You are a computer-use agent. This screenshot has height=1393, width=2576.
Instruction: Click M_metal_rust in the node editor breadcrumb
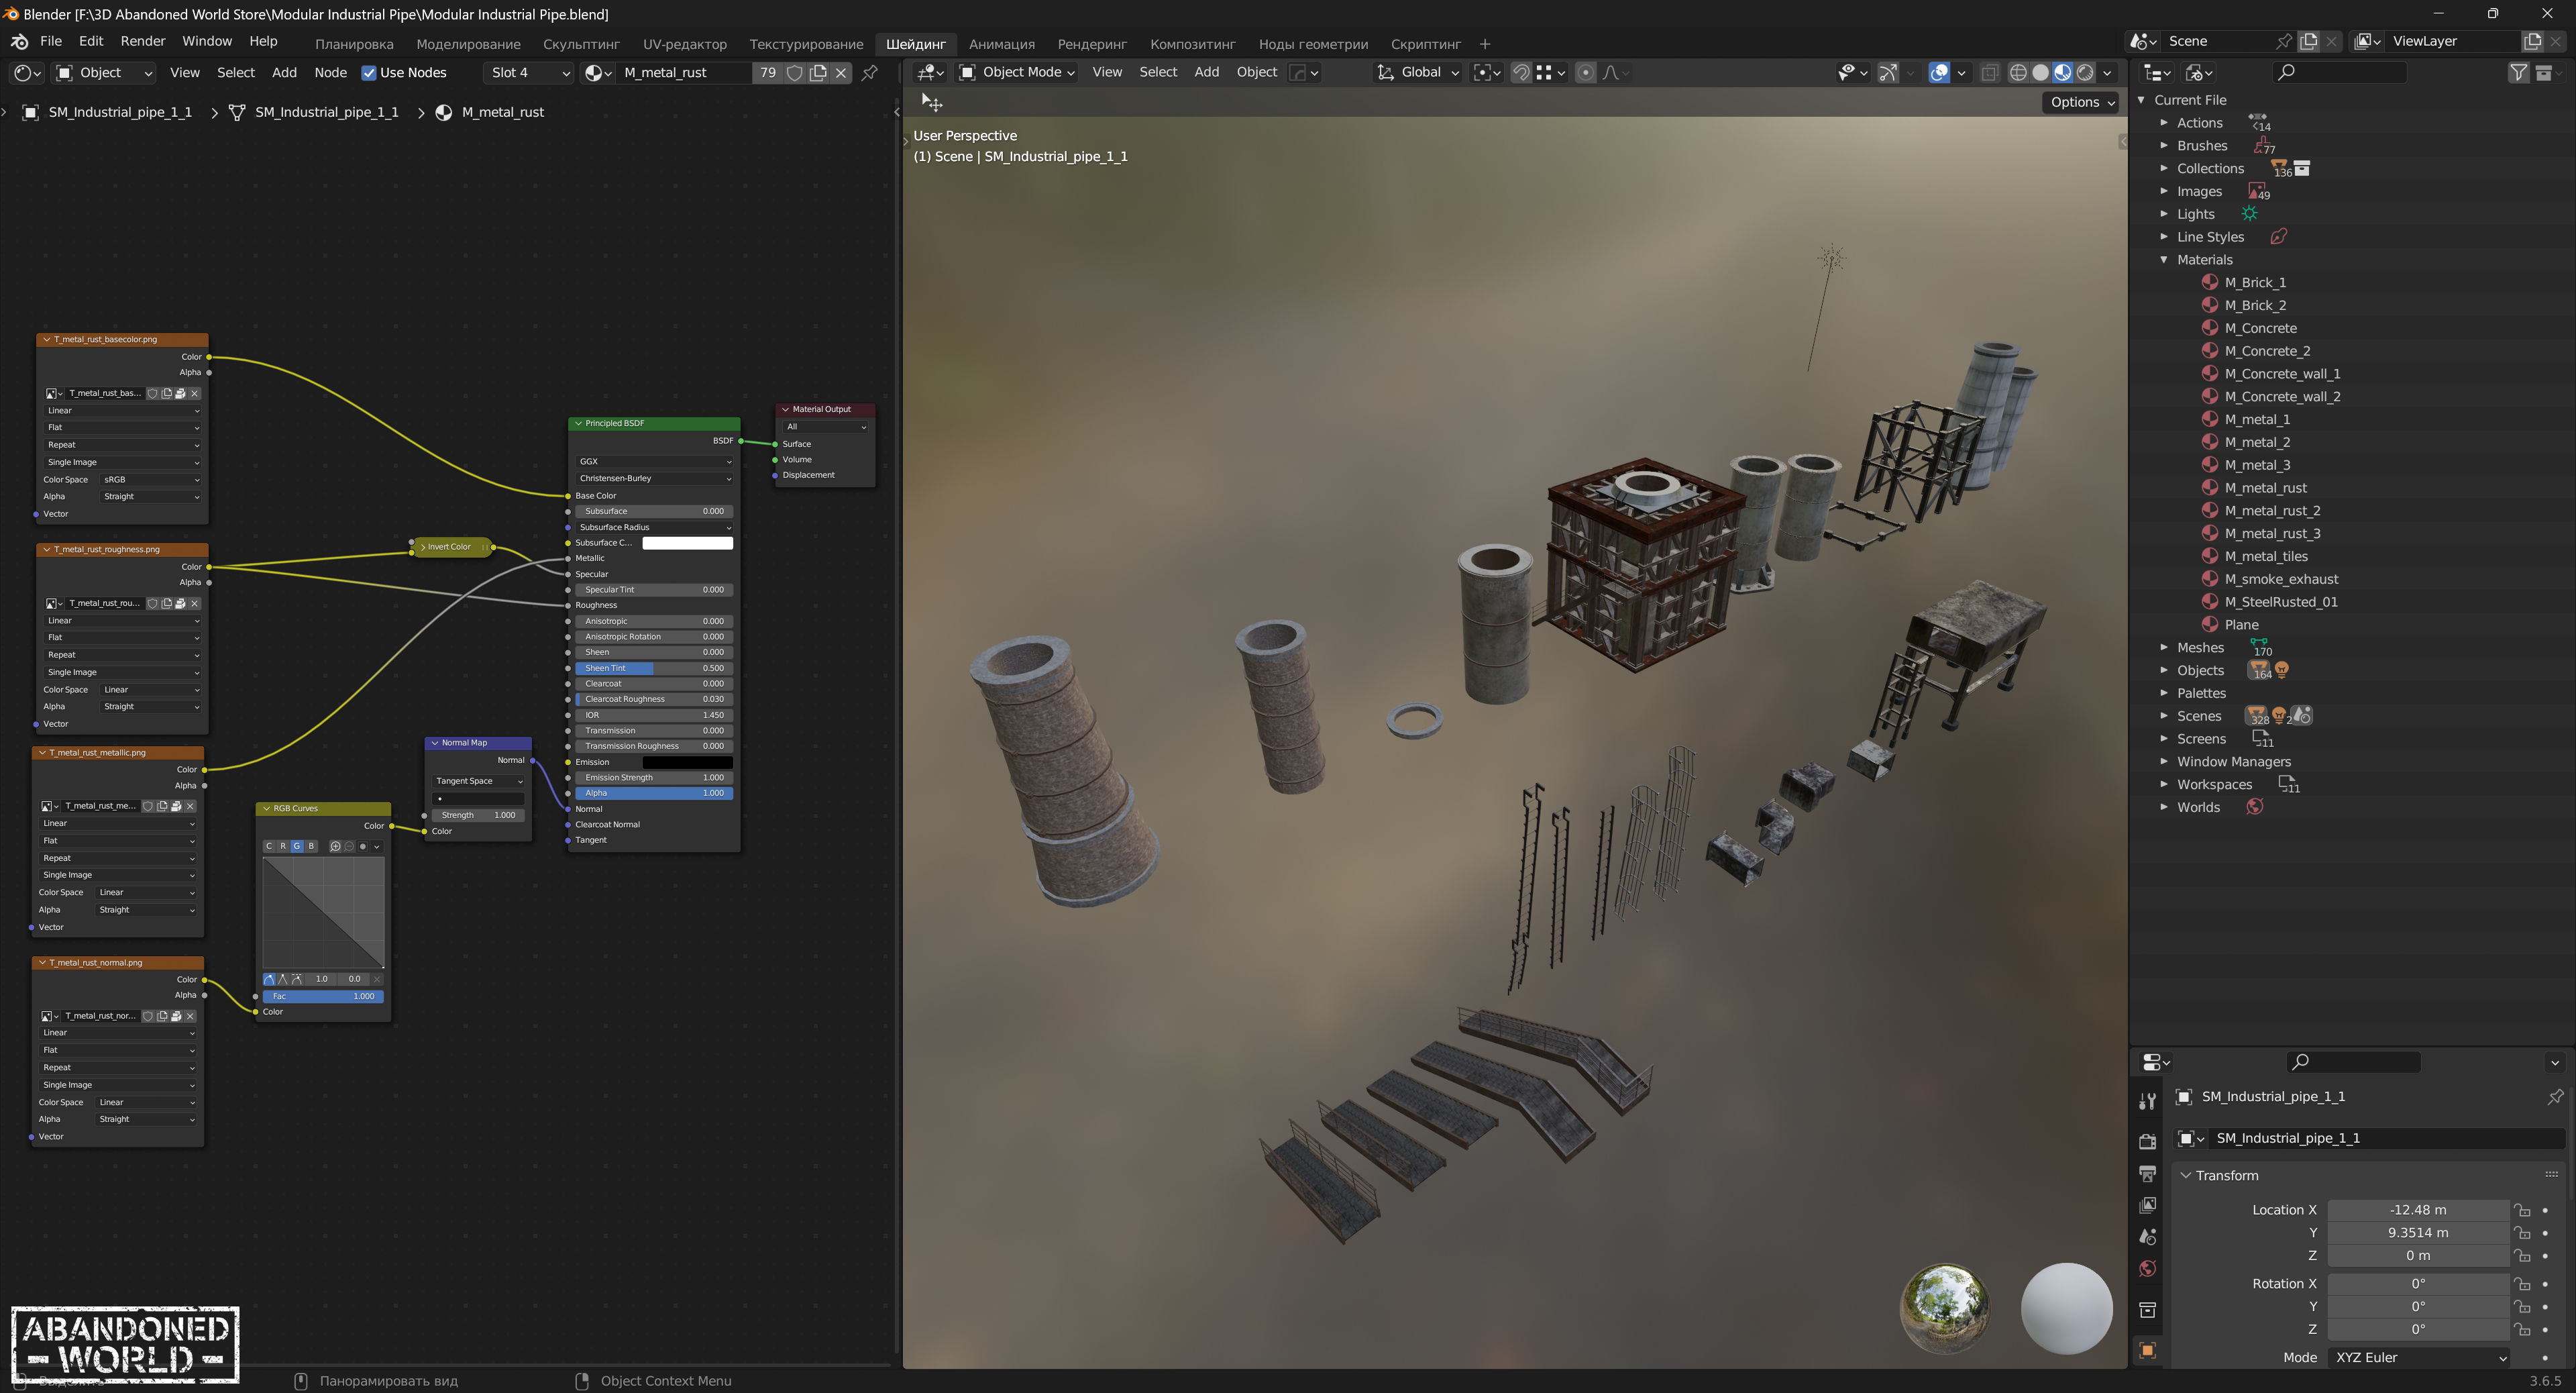click(x=503, y=113)
